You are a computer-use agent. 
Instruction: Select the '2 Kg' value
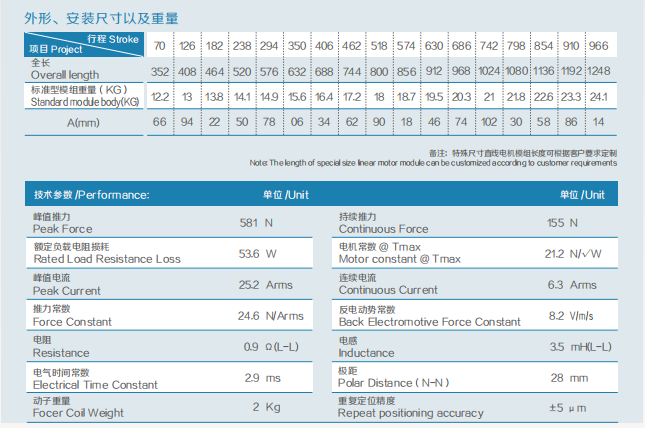267,407
